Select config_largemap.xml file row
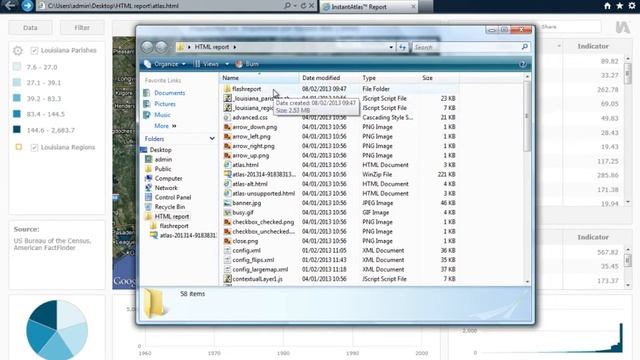The width and height of the screenshot is (640, 360). coord(340,270)
